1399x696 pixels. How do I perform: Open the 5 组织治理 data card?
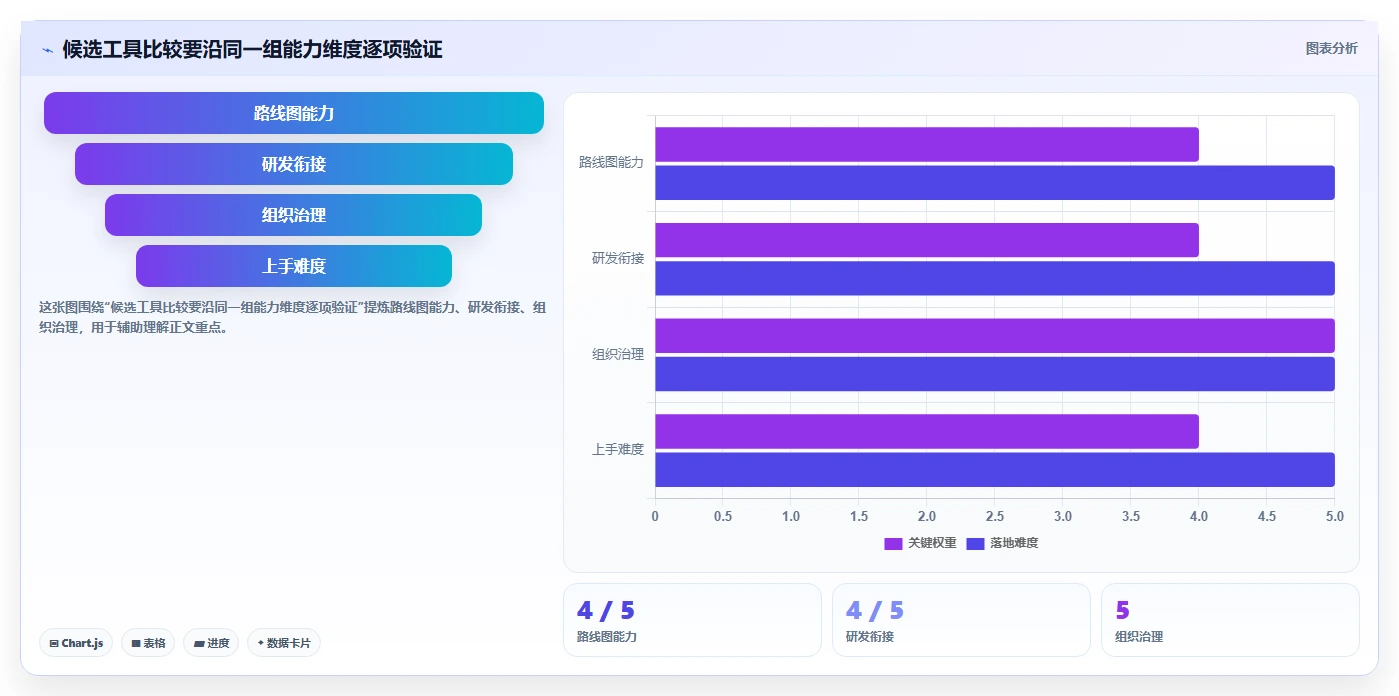[x=1230, y=620]
